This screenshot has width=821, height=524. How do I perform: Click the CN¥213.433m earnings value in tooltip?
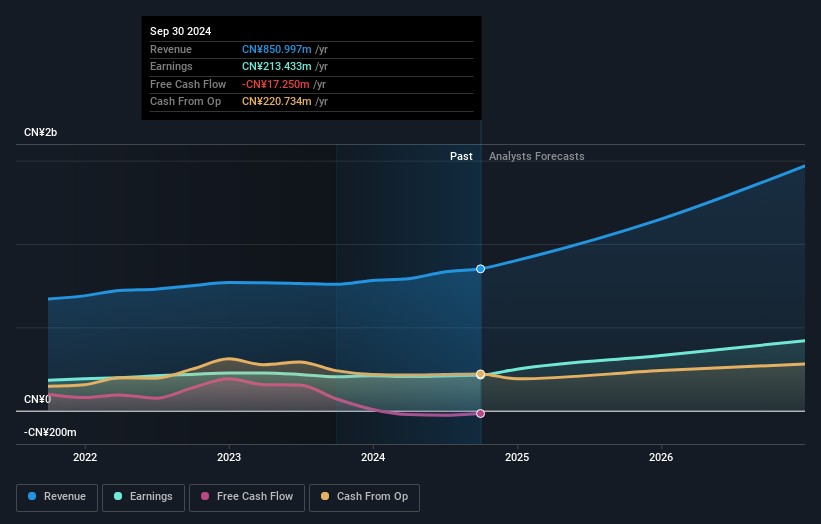point(276,67)
